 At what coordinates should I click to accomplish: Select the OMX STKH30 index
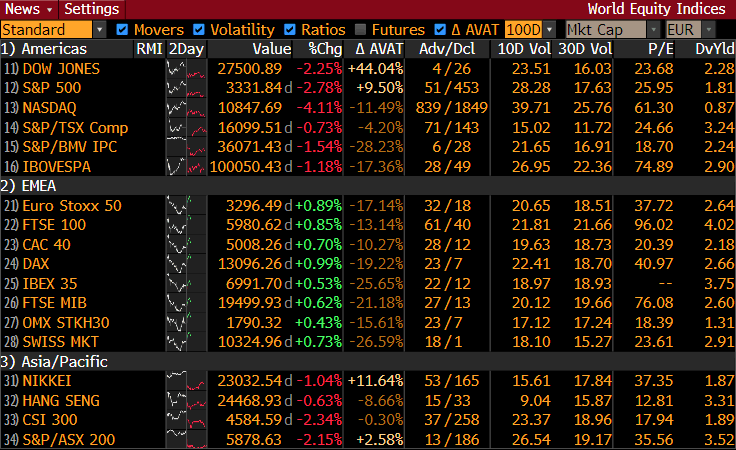pos(66,322)
